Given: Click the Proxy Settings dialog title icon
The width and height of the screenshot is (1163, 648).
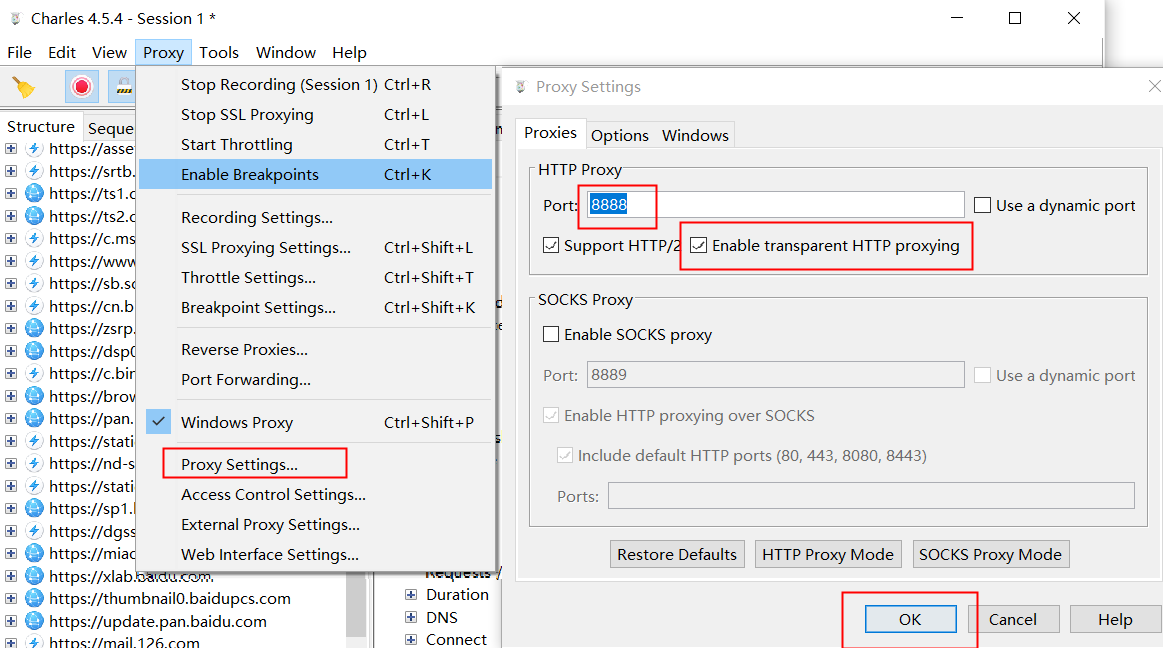Looking at the screenshot, I should click(x=521, y=87).
